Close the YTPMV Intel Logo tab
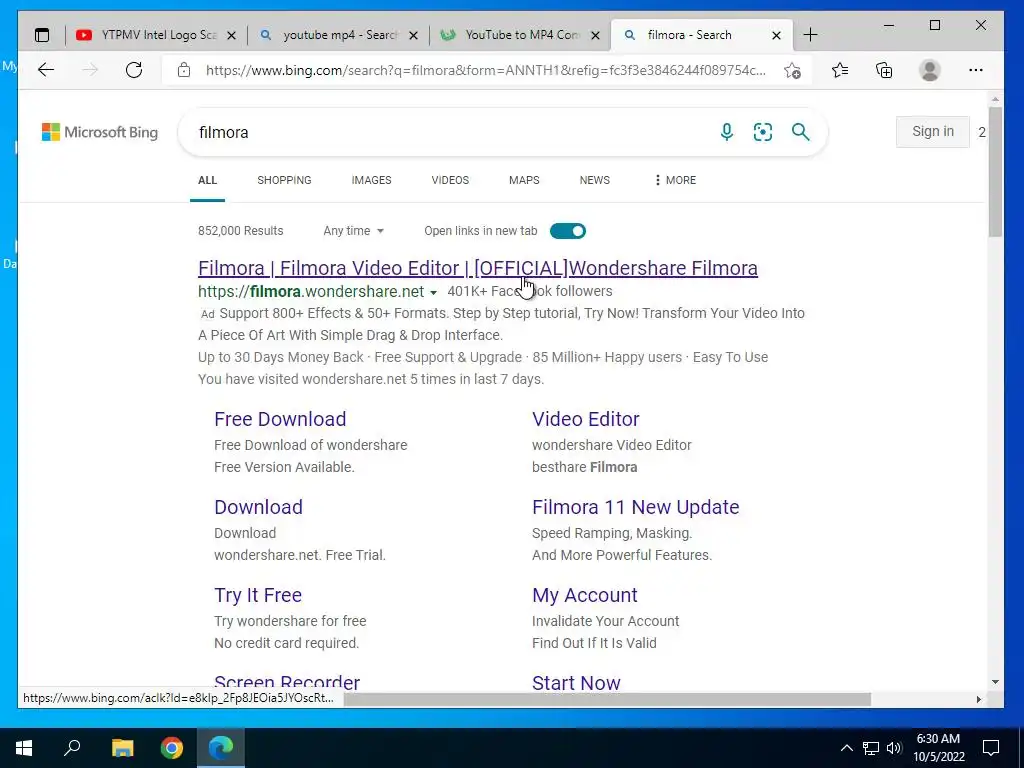1024x768 pixels. 231,35
